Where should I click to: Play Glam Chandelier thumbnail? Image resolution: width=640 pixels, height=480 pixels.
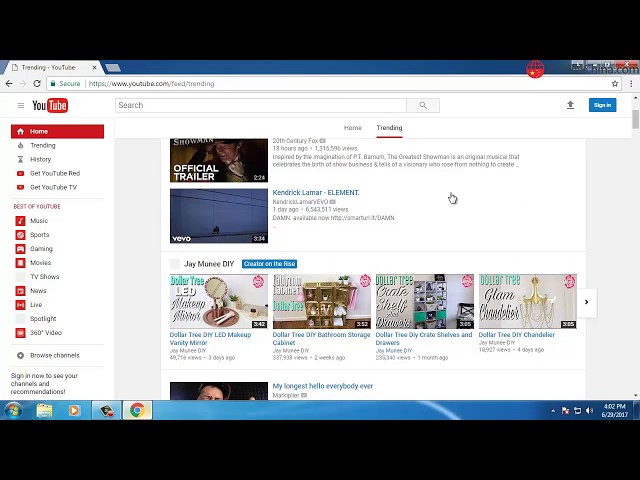click(x=528, y=302)
